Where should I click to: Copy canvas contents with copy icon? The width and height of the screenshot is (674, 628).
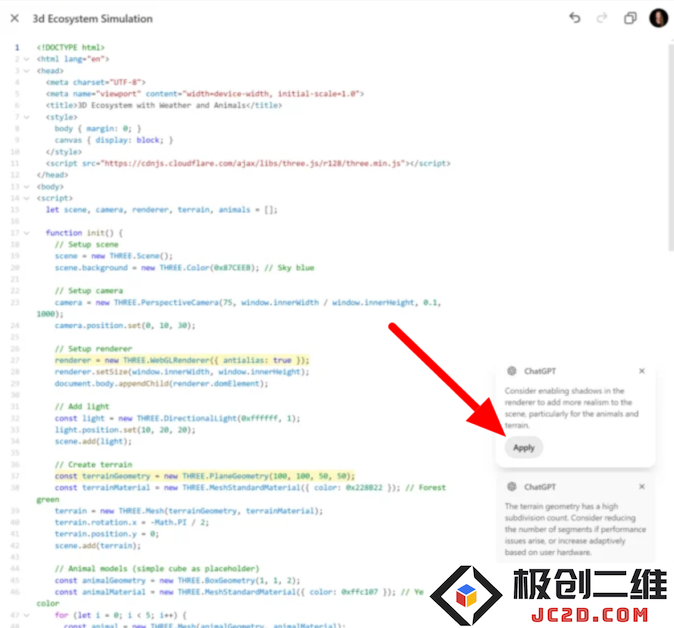pyautogui.click(x=630, y=18)
